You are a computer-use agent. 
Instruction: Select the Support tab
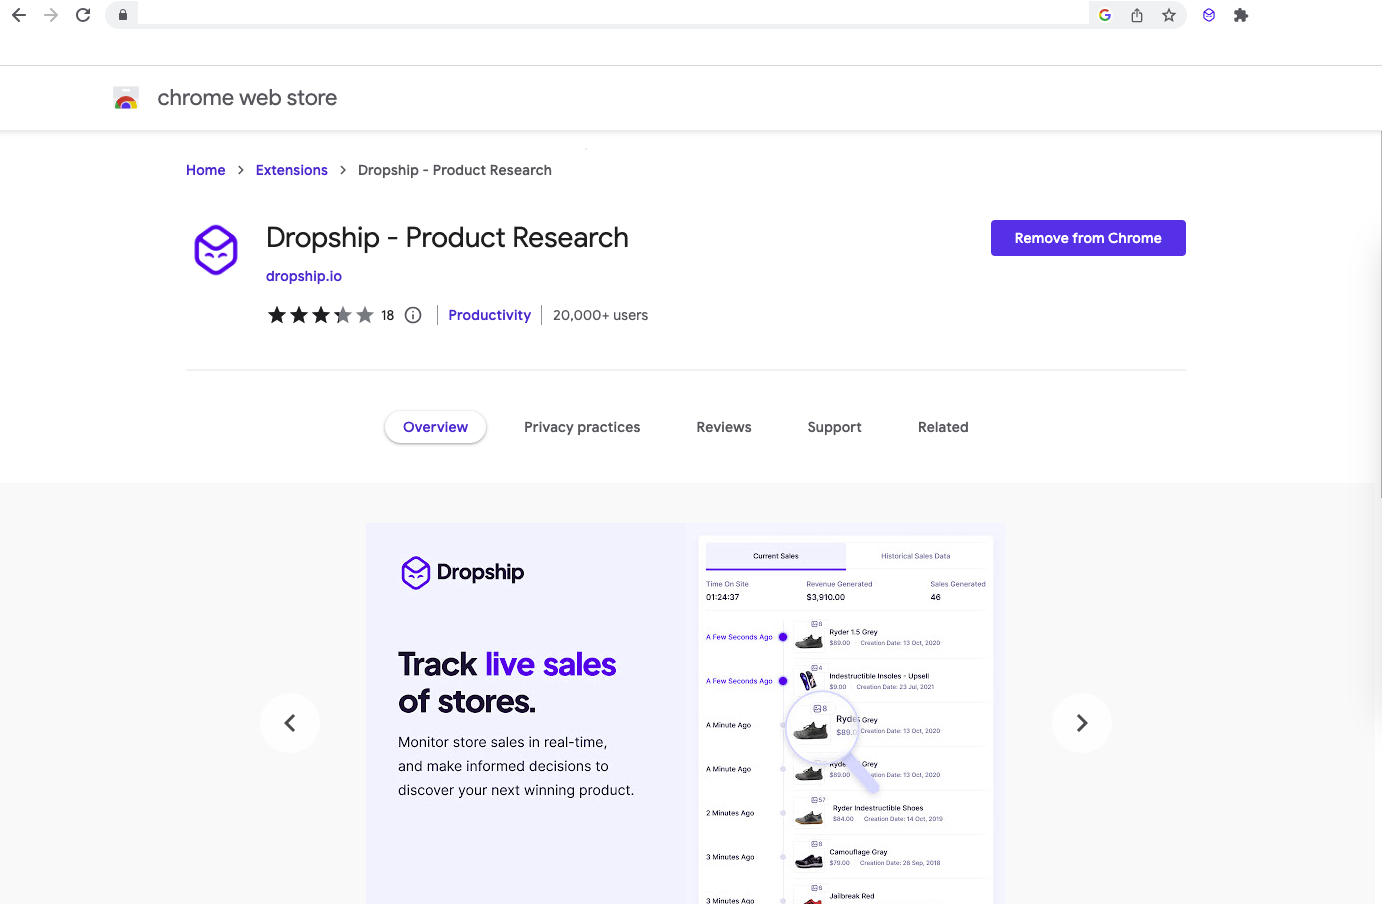coord(834,427)
